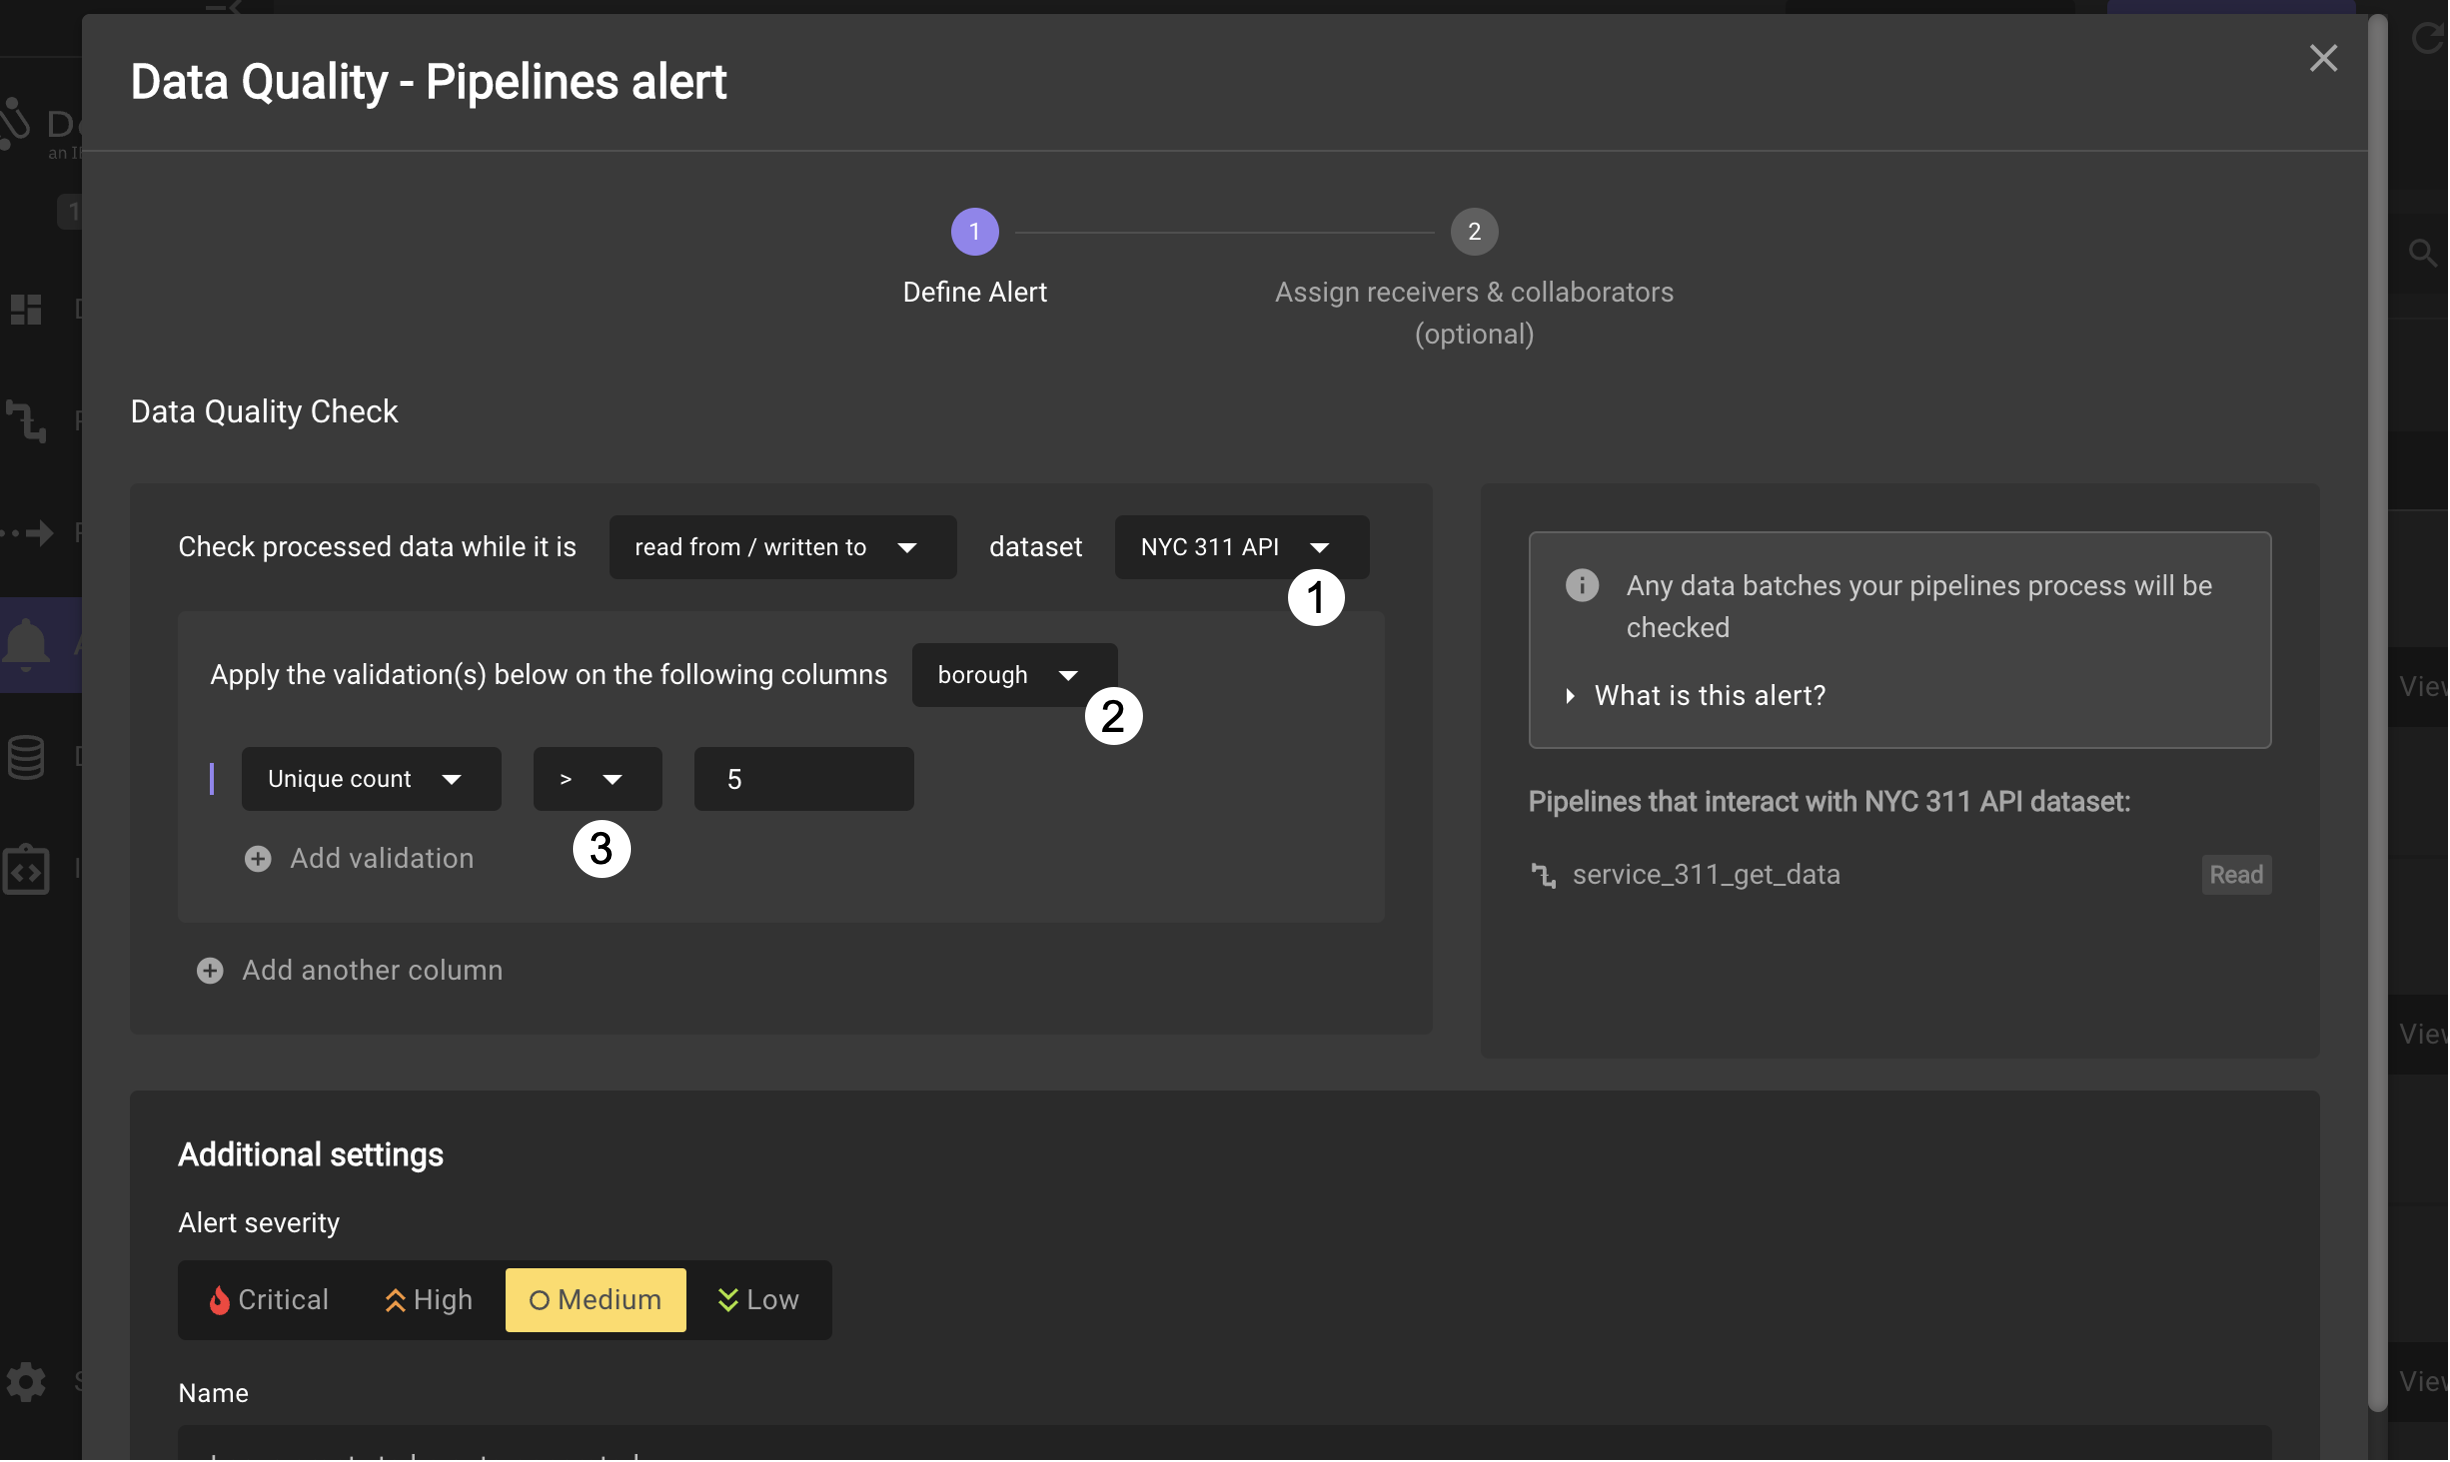Click the pipeline icon next to service_311_get_data
Image resolution: width=2450 pixels, height=1462 pixels.
1545,876
